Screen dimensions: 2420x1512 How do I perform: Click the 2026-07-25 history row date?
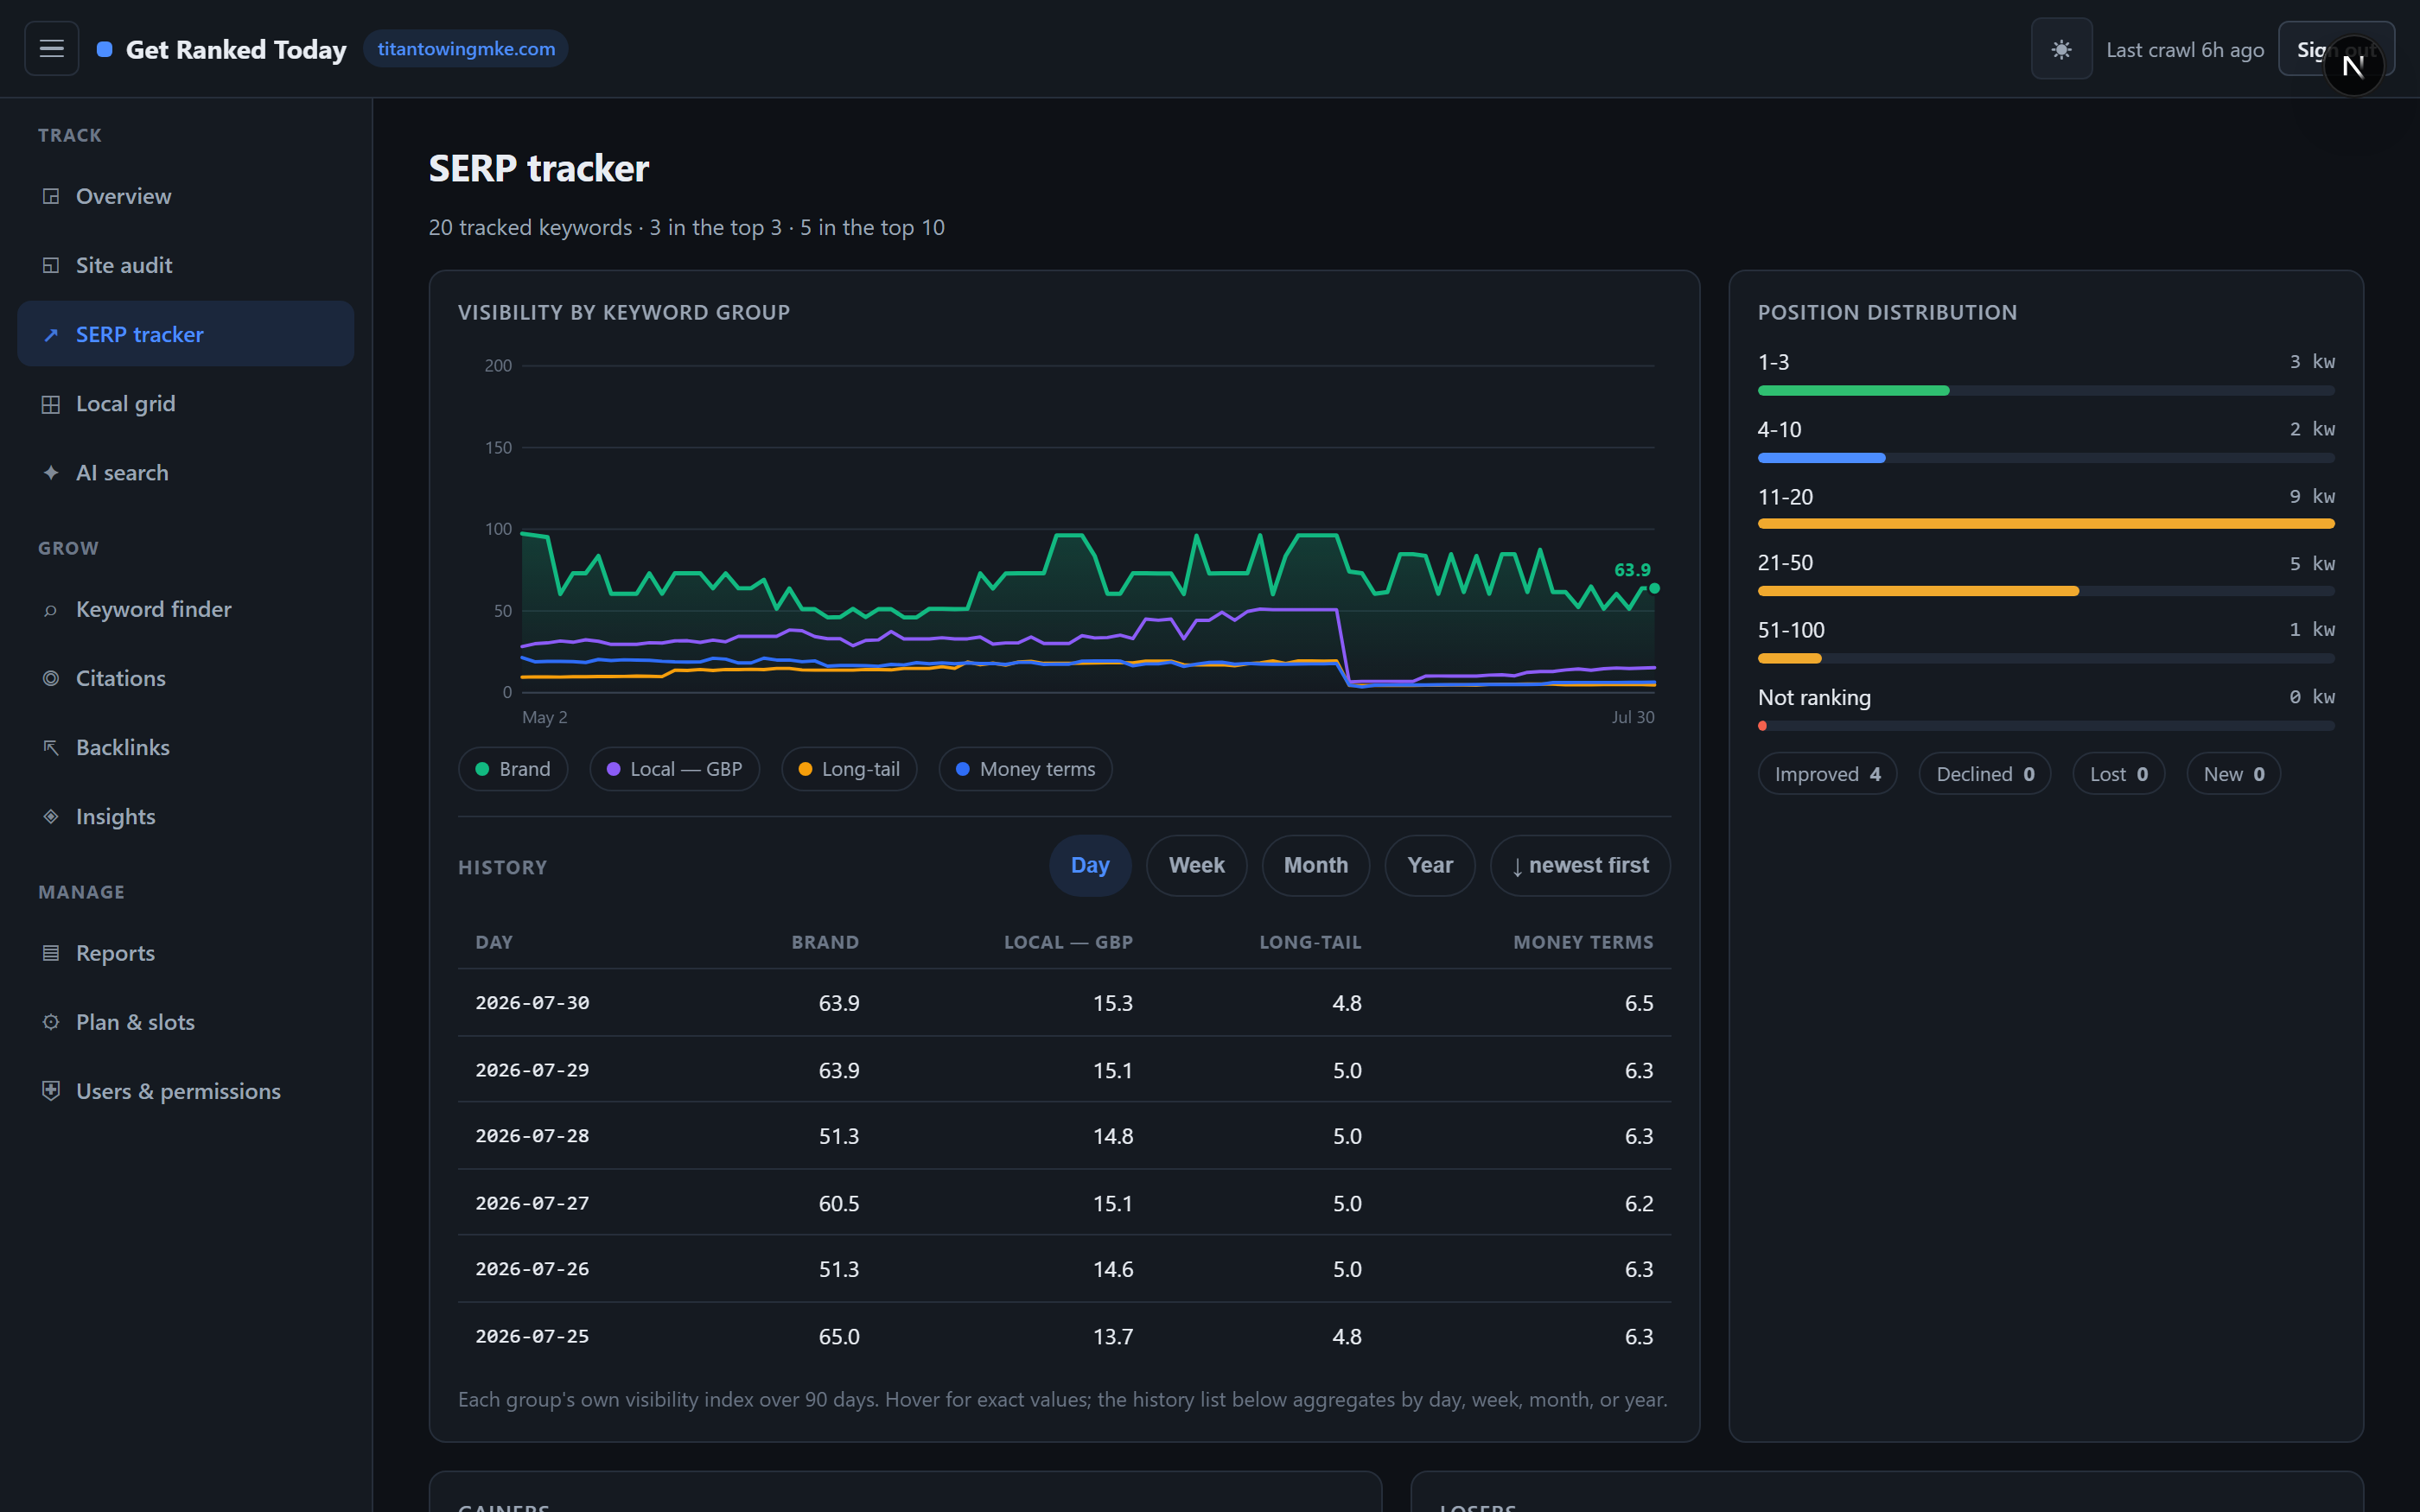[x=532, y=1336]
